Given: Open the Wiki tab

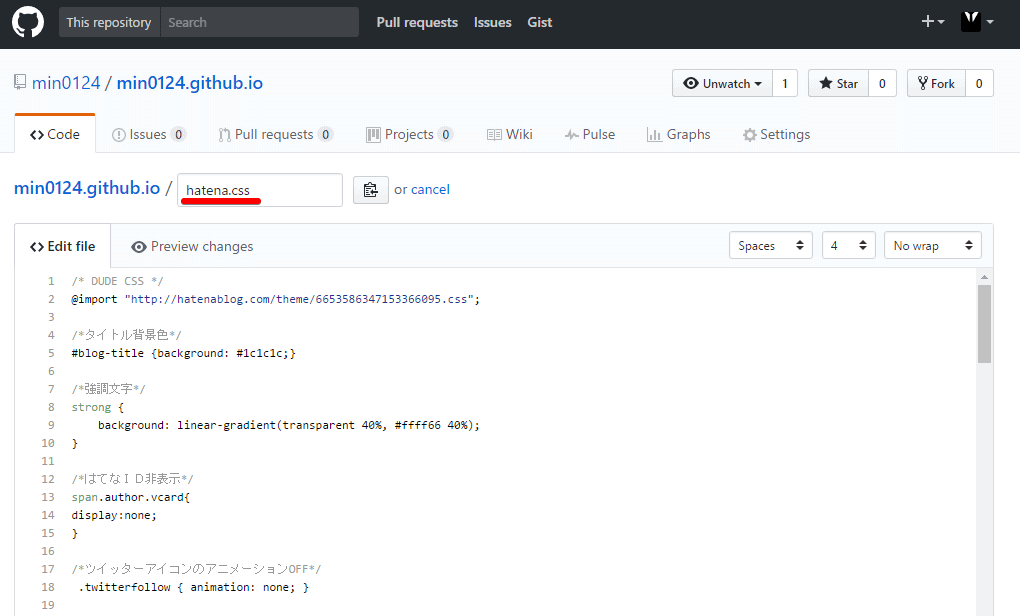Looking at the screenshot, I should 510,134.
